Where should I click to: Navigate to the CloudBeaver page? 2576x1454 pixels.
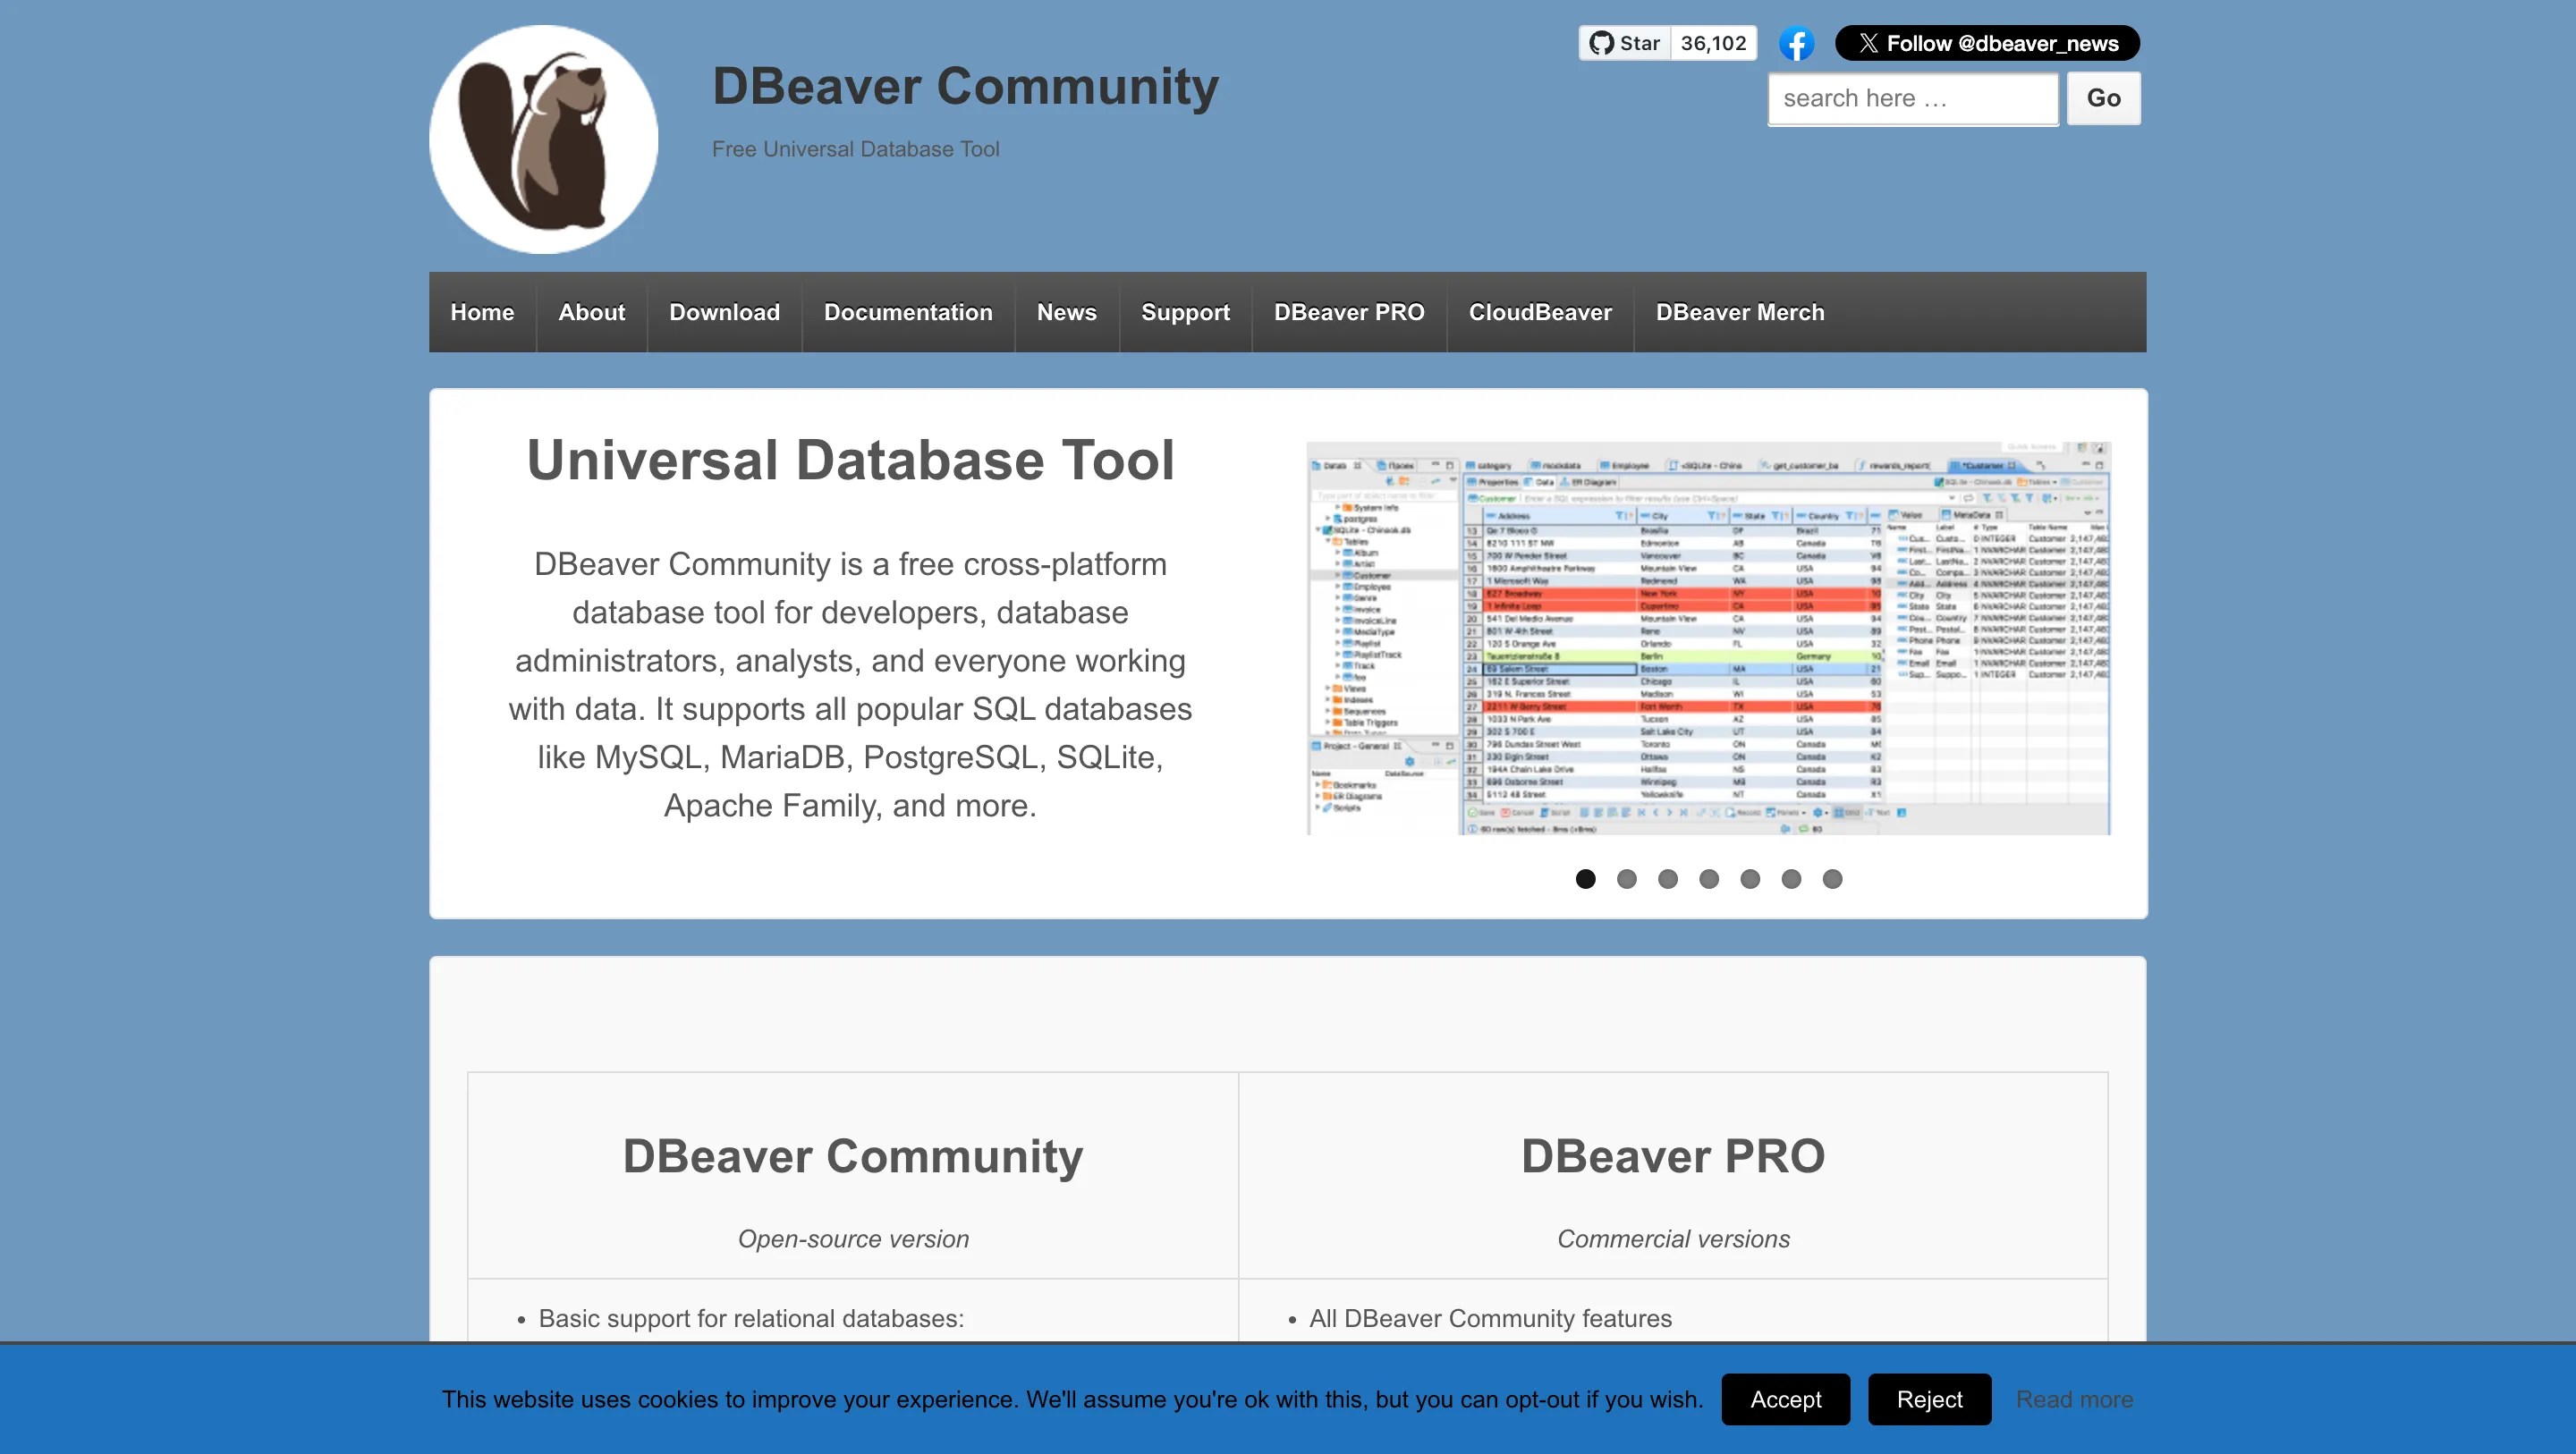coord(1539,312)
